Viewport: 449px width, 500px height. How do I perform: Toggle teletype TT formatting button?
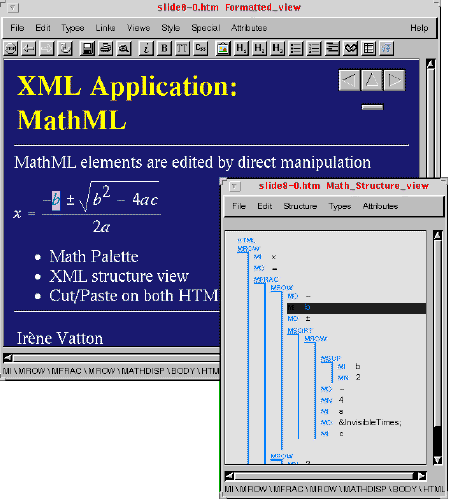pos(182,49)
